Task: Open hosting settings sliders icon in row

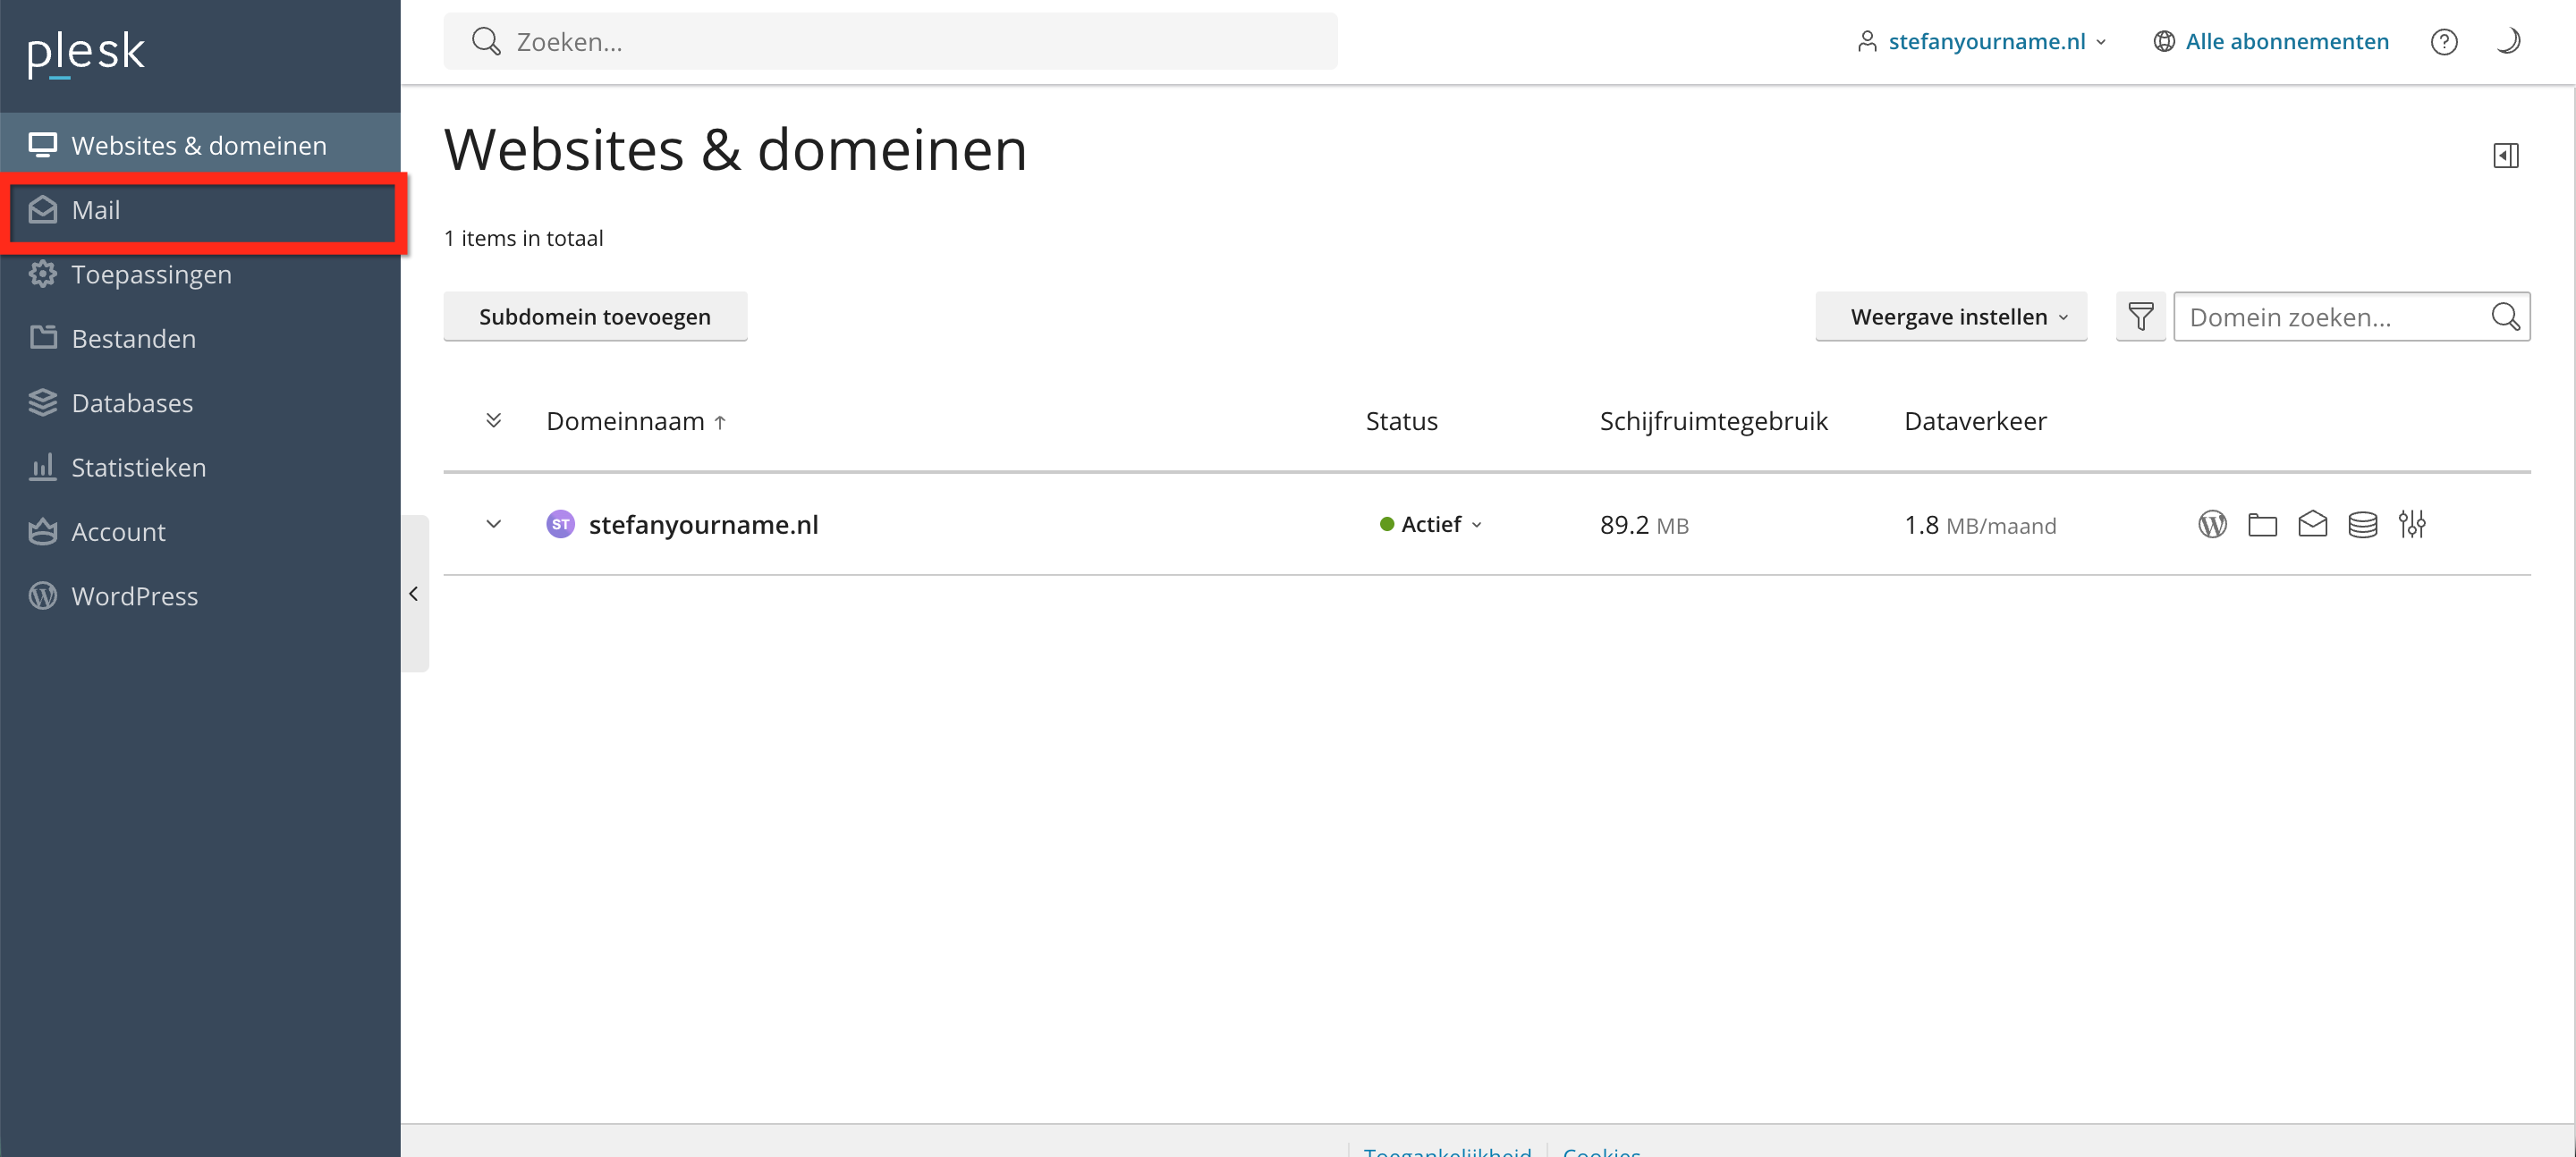Action: point(2411,524)
